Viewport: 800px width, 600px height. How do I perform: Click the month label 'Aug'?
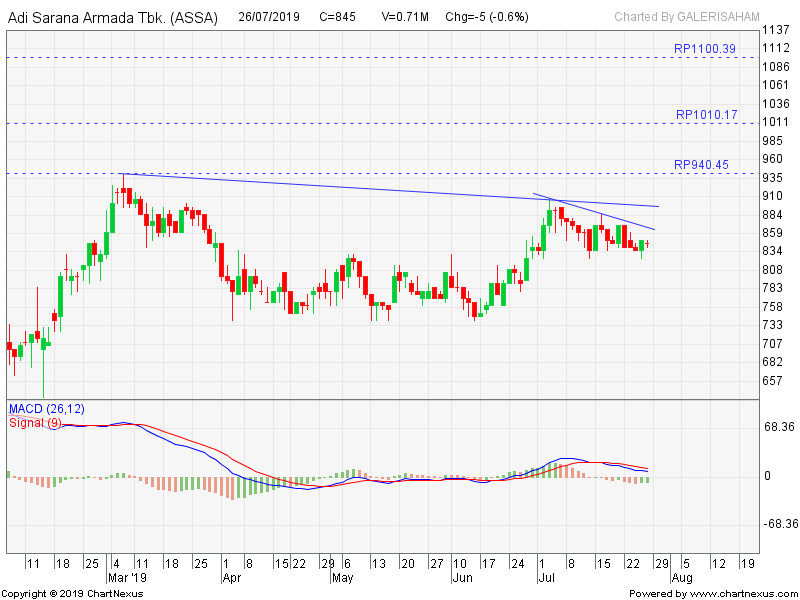coord(682,578)
